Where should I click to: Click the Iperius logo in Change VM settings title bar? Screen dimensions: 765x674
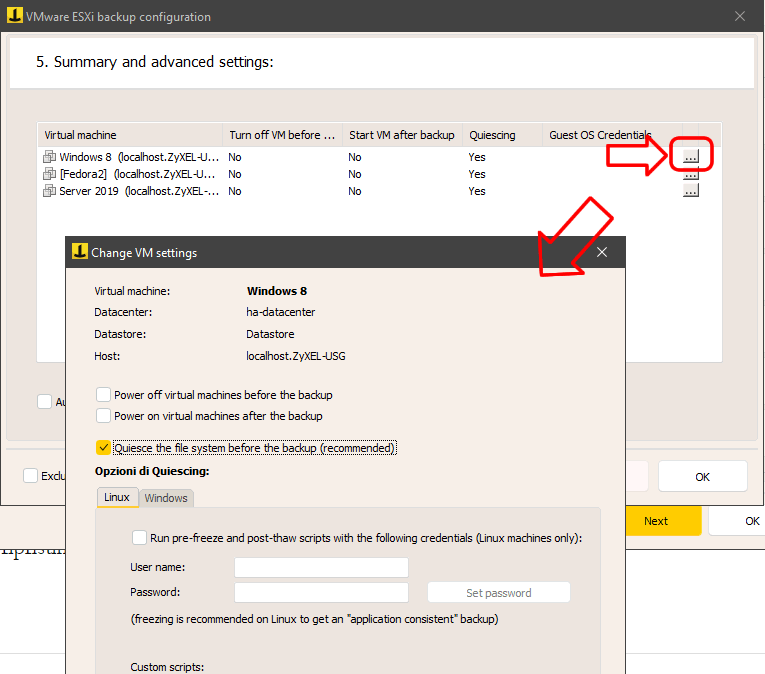(x=80, y=252)
